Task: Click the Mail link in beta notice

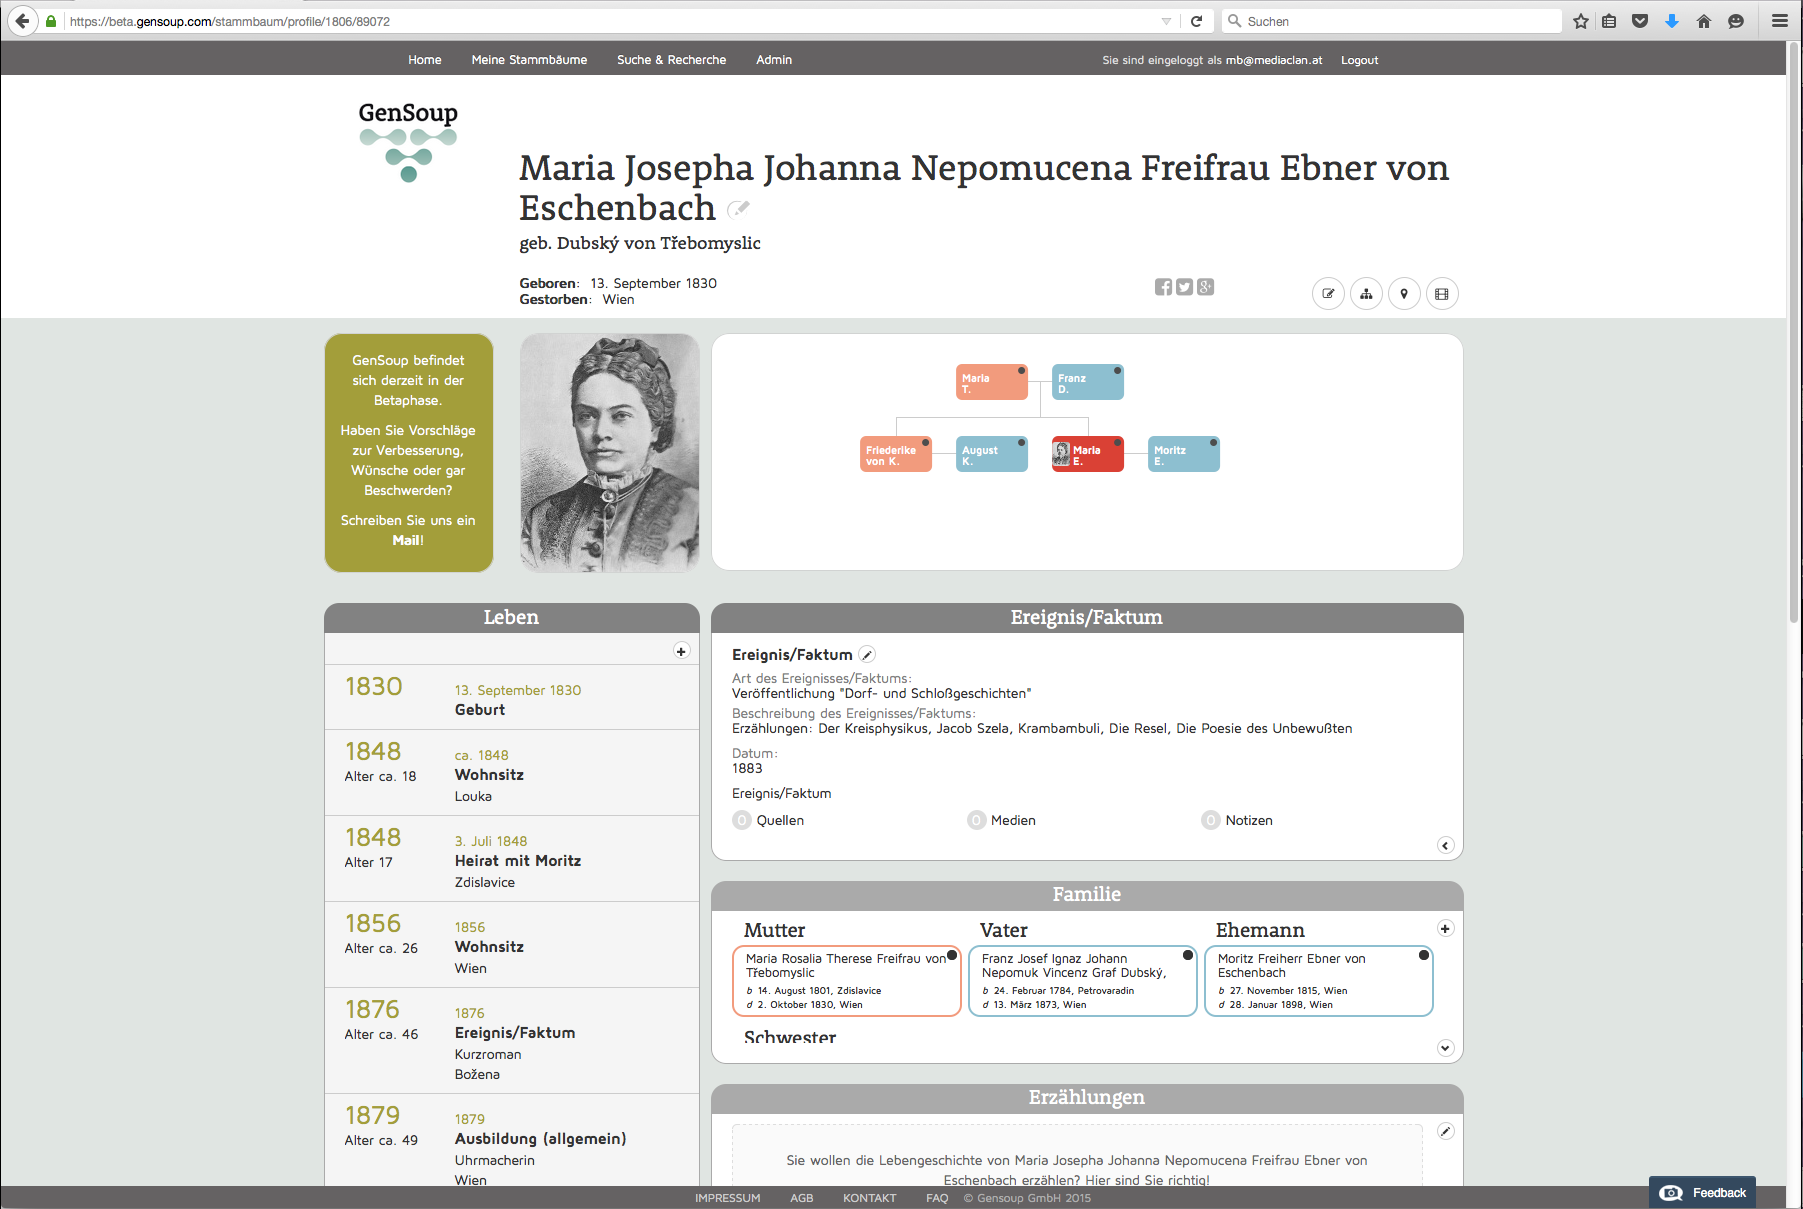Action: (406, 540)
